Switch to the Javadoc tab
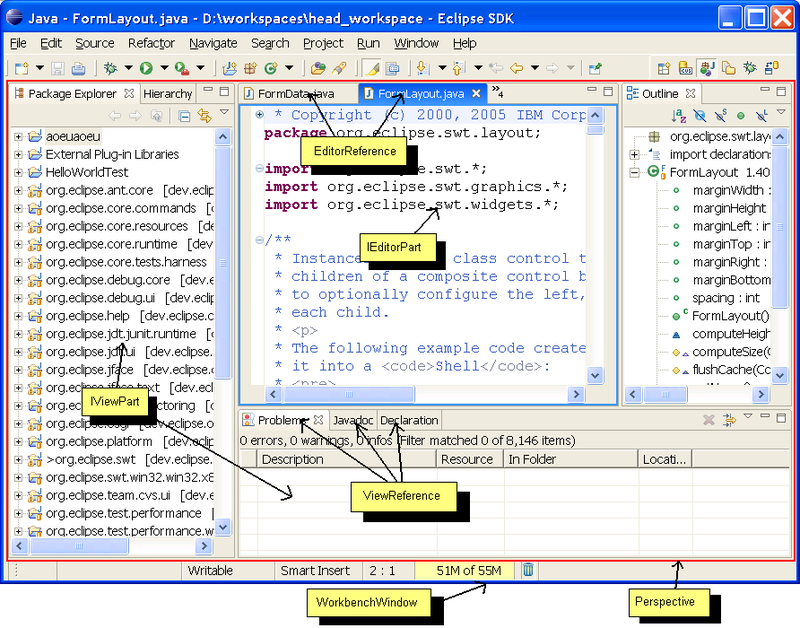 click(x=356, y=420)
